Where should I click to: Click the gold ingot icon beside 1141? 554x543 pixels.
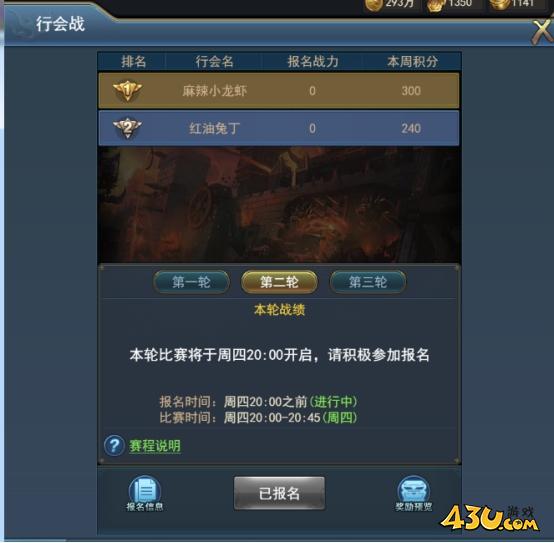pyautogui.click(x=499, y=5)
